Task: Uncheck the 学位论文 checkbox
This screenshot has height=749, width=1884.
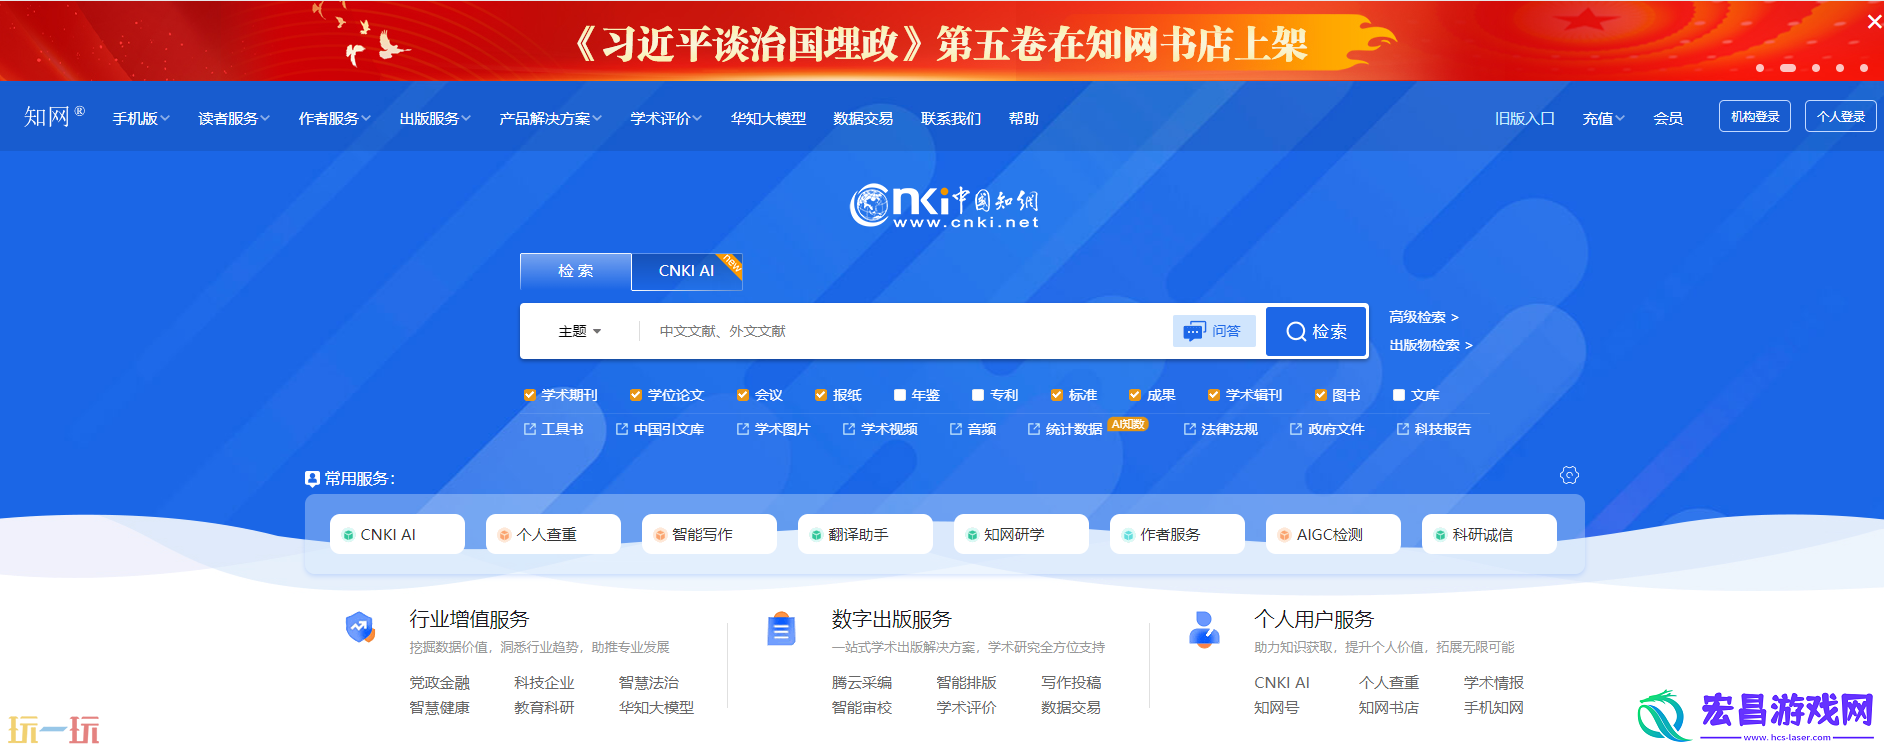Action: pos(635,395)
